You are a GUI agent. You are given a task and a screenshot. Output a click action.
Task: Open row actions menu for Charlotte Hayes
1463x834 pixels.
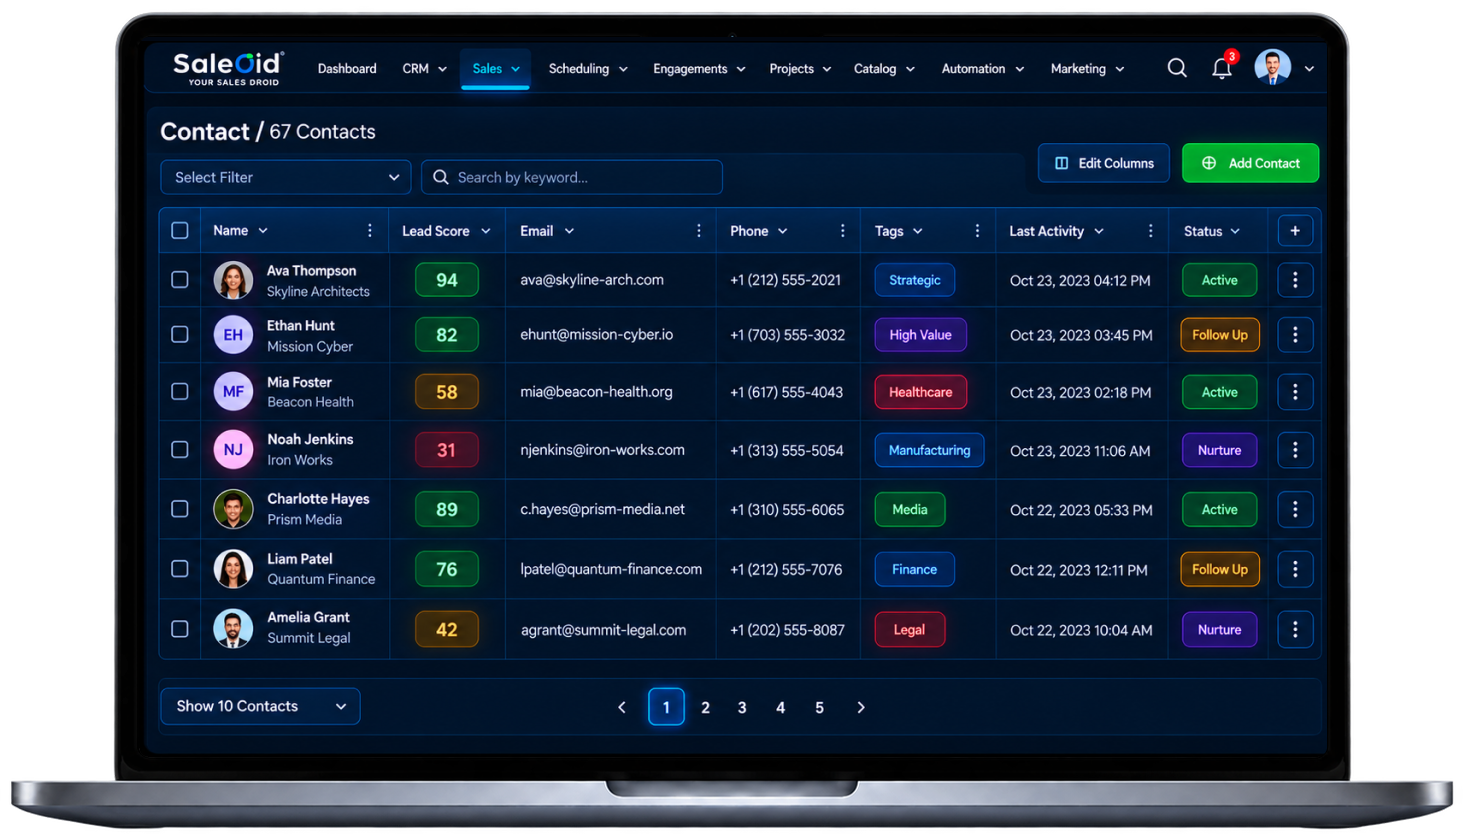point(1295,509)
